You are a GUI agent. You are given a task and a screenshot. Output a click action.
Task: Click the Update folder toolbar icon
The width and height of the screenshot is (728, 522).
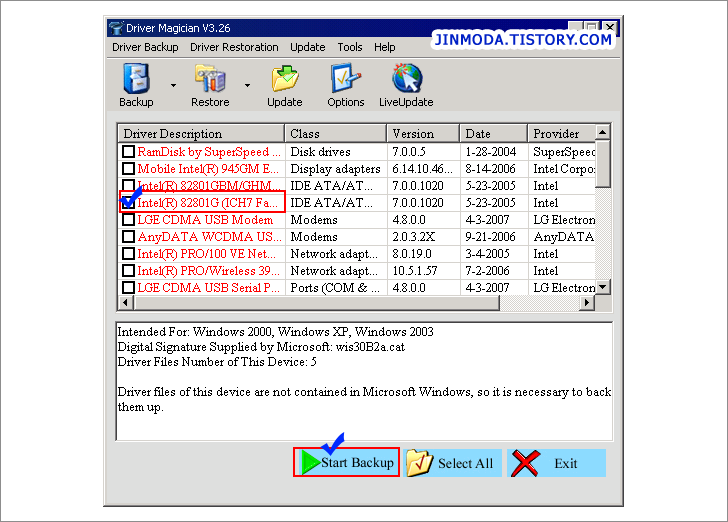point(285,78)
